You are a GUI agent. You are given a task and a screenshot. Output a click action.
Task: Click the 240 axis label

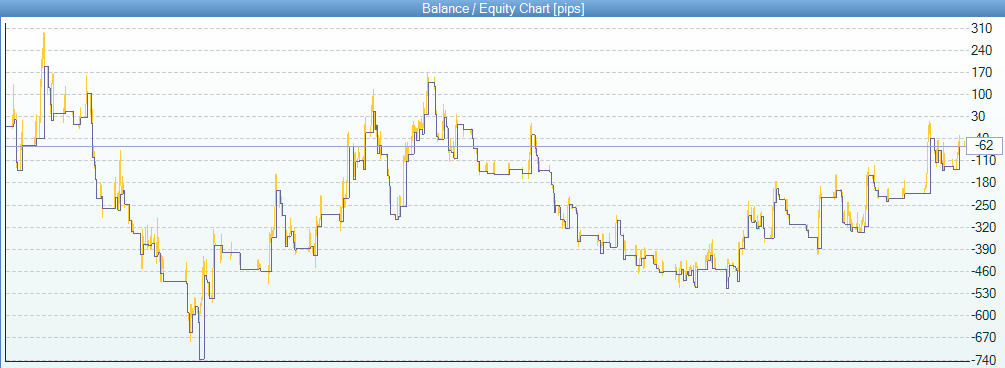pos(981,51)
